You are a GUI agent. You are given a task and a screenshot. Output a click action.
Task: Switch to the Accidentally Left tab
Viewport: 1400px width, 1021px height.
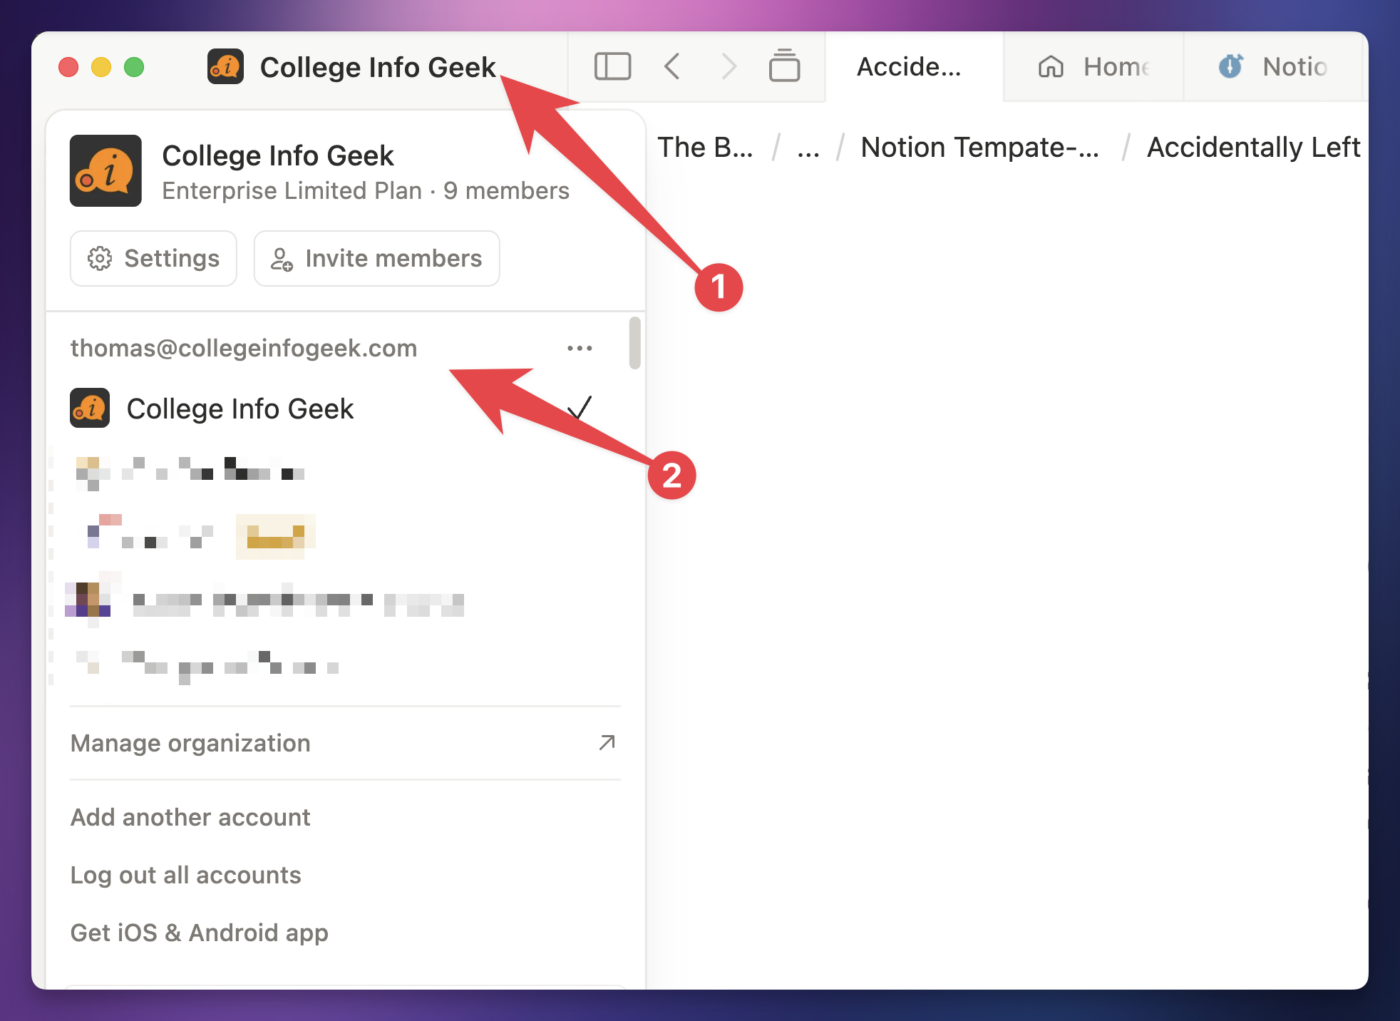908,66
